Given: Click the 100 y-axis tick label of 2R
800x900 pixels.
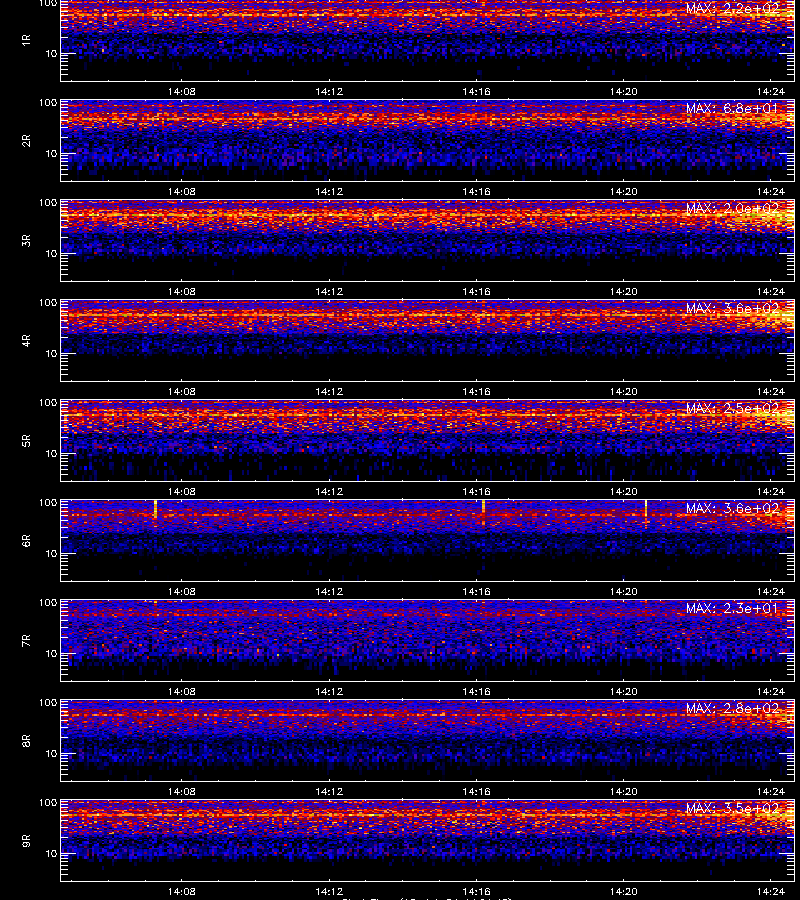Looking at the screenshot, I should point(48,103).
